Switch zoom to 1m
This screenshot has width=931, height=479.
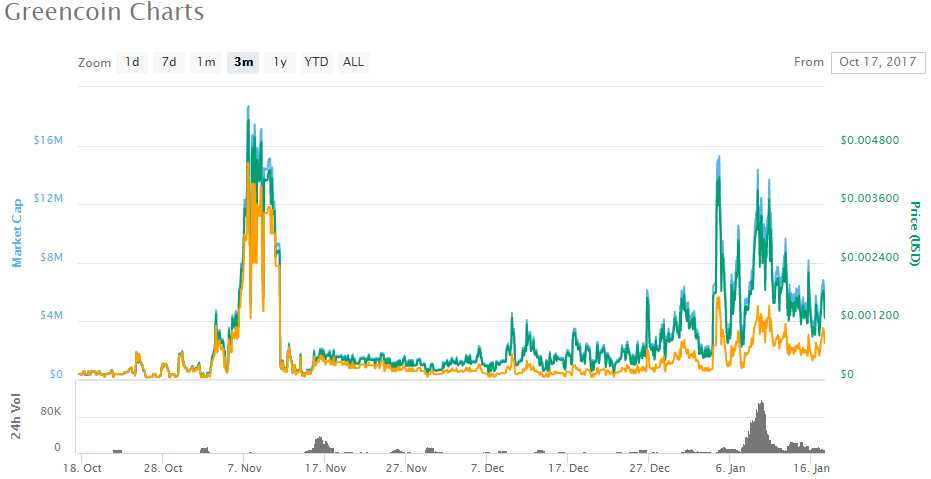coord(206,62)
